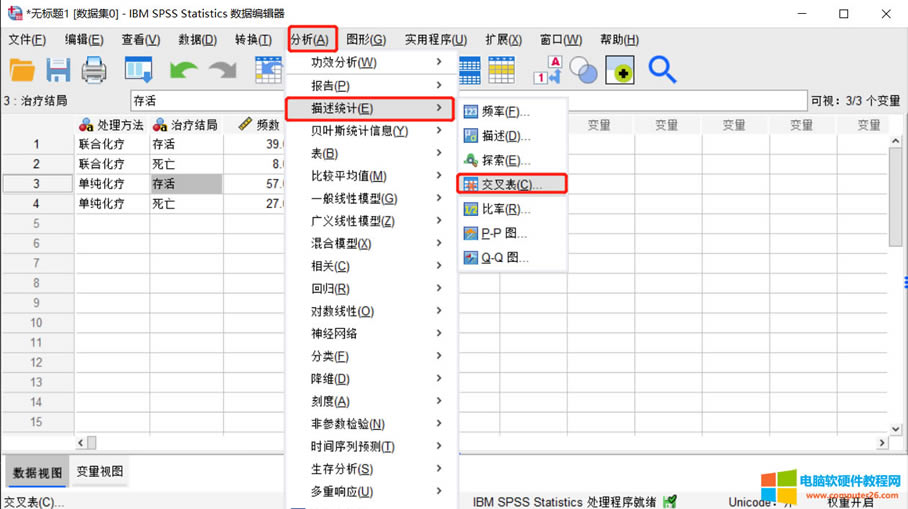
Task: Click the redo arrow toolbar icon
Action: [x=221, y=69]
